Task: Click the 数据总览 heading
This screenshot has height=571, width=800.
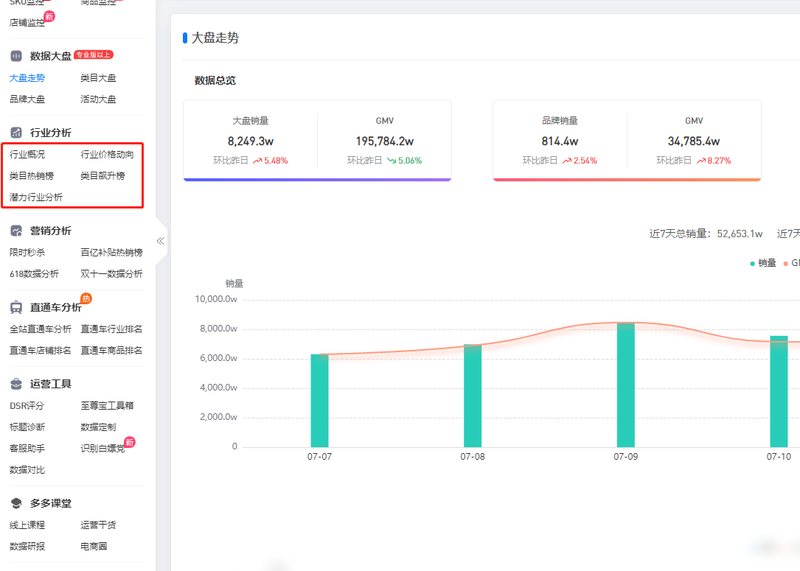Action: (x=215, y=81)
